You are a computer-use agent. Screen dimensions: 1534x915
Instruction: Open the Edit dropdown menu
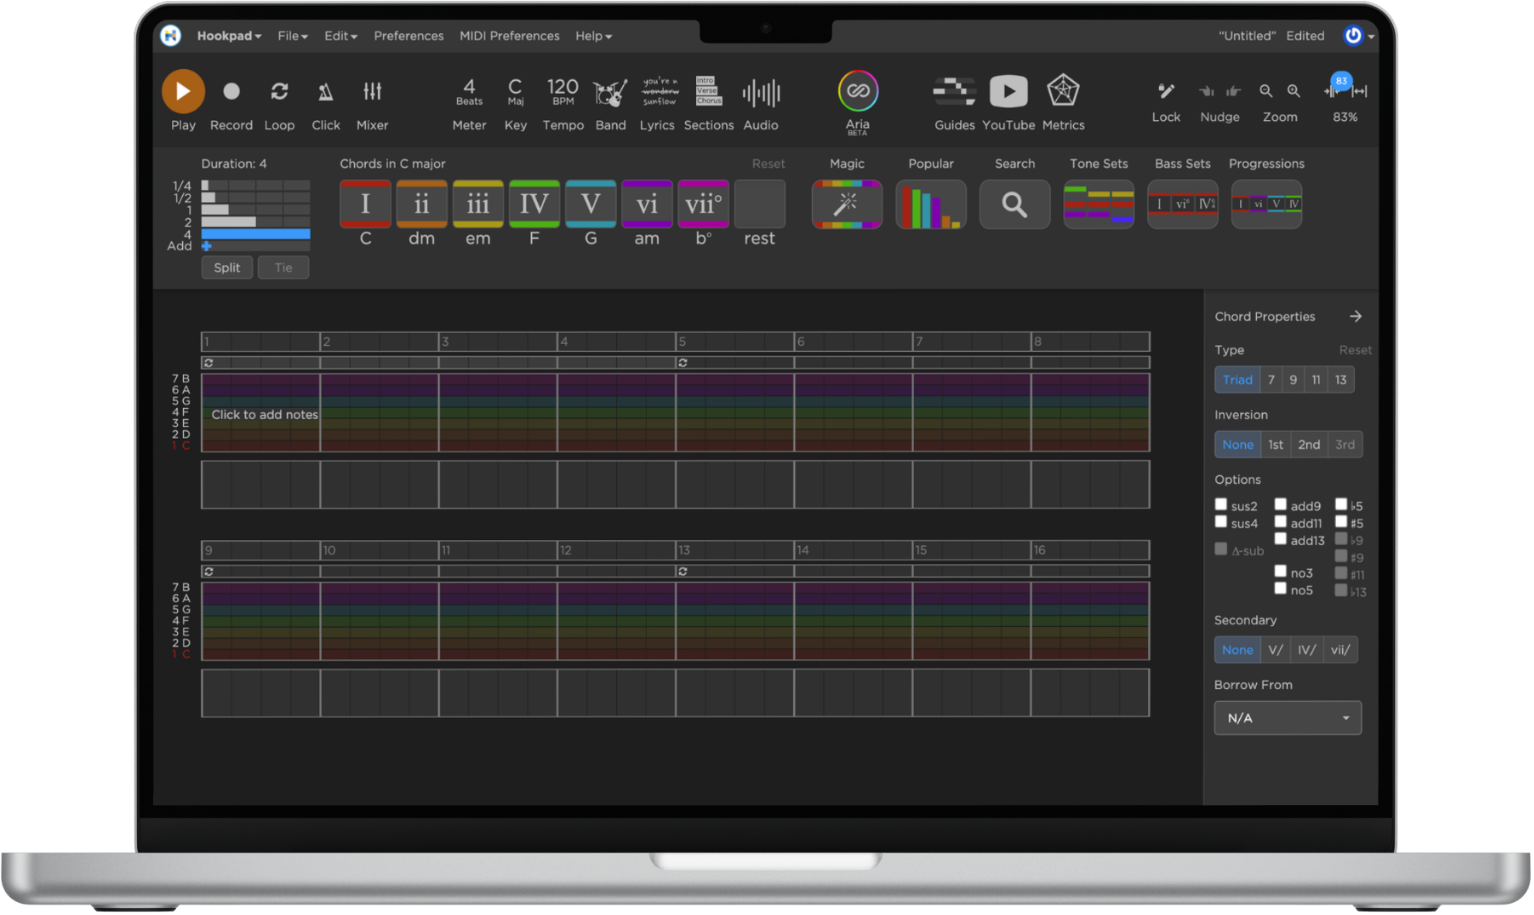click(x=341, y=36)
